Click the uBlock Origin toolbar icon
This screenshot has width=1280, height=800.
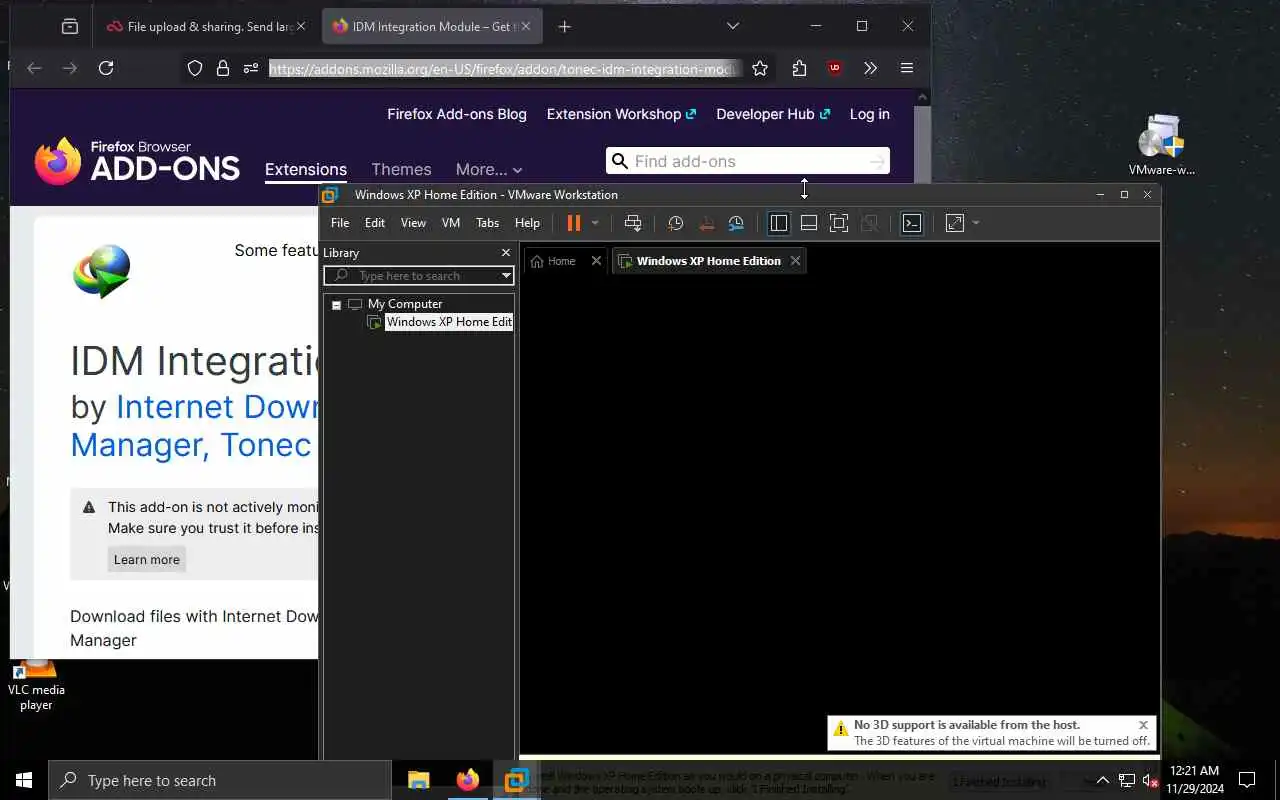click(x=834, y=68)
